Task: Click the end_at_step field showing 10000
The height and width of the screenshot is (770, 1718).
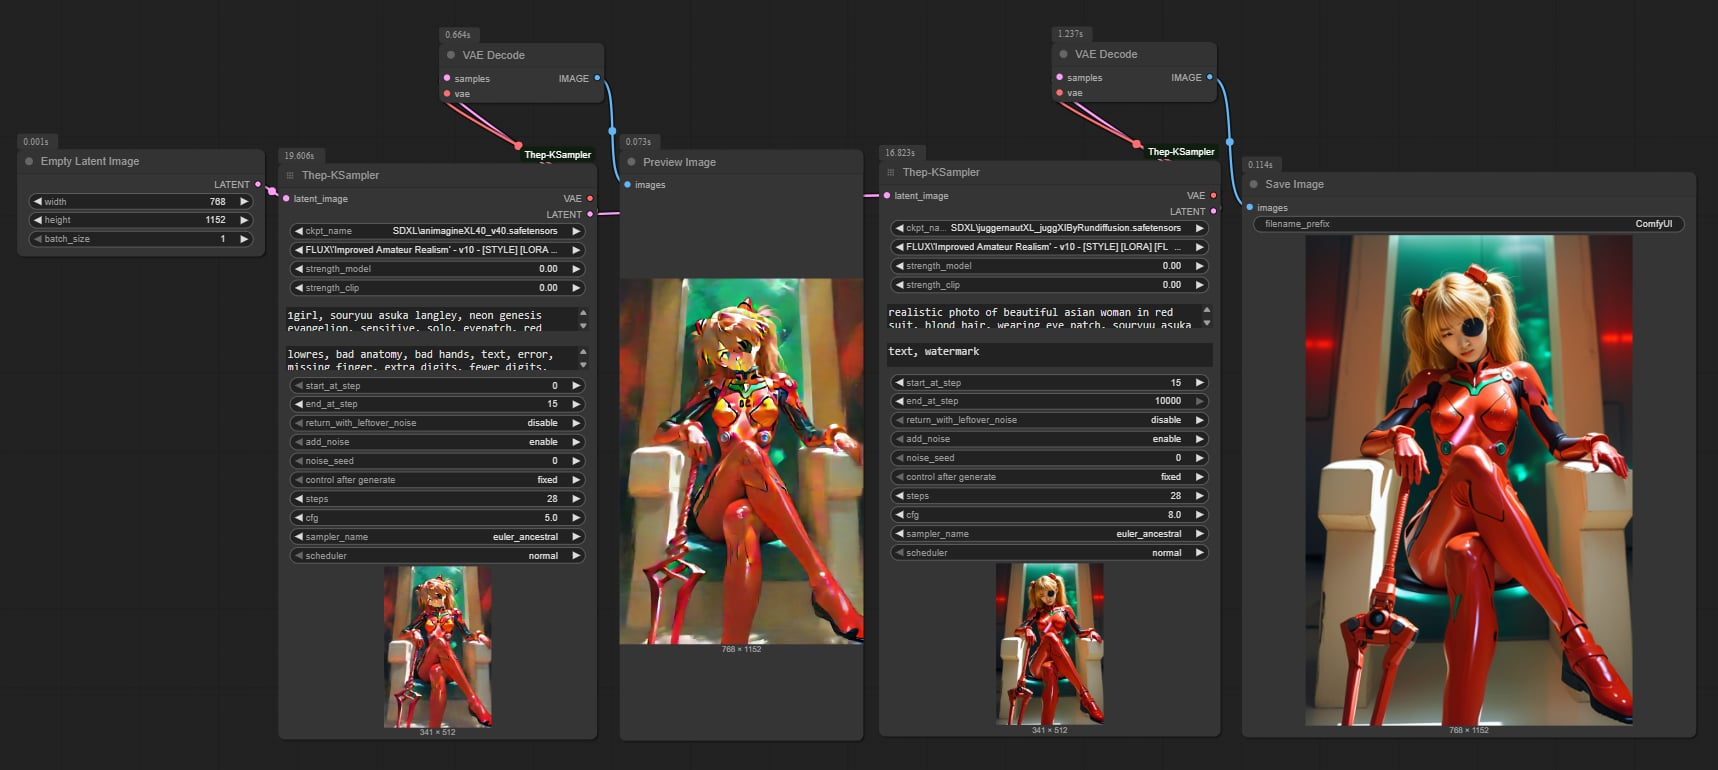Action: pos(1049,401)
